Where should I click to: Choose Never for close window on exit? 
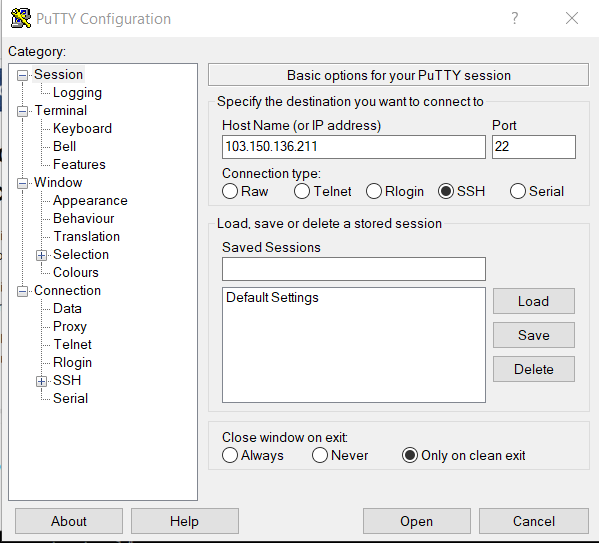pyautogui.click(x=320, y=455)
